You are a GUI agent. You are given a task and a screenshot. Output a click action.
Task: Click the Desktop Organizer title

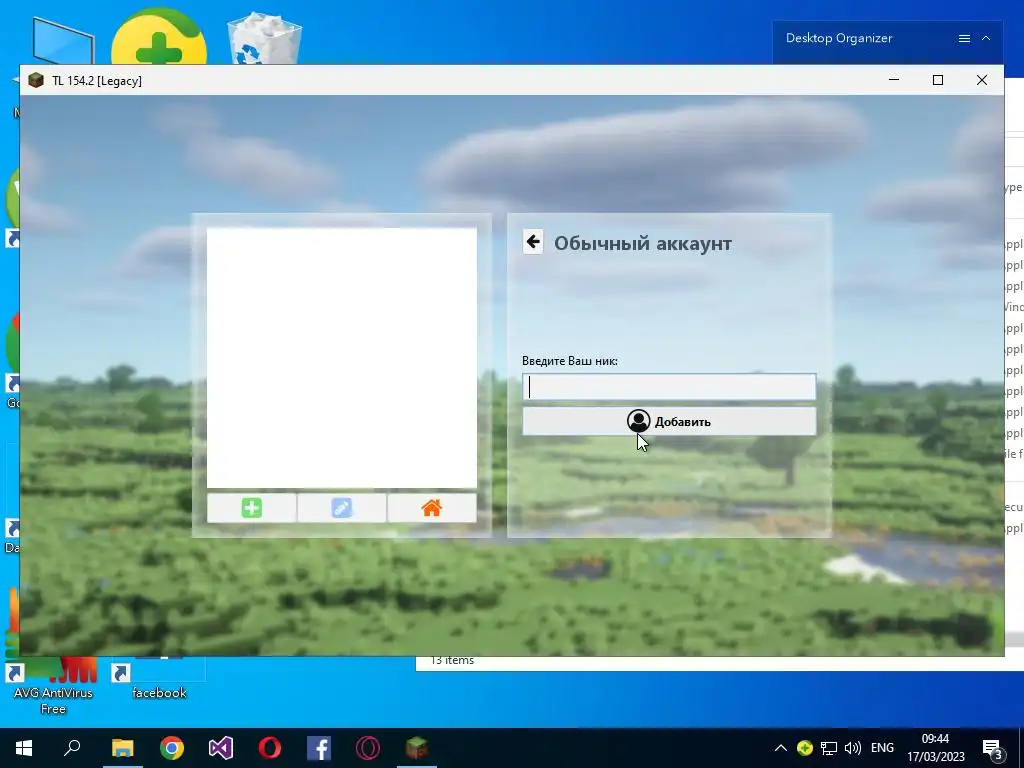point(839,38)
